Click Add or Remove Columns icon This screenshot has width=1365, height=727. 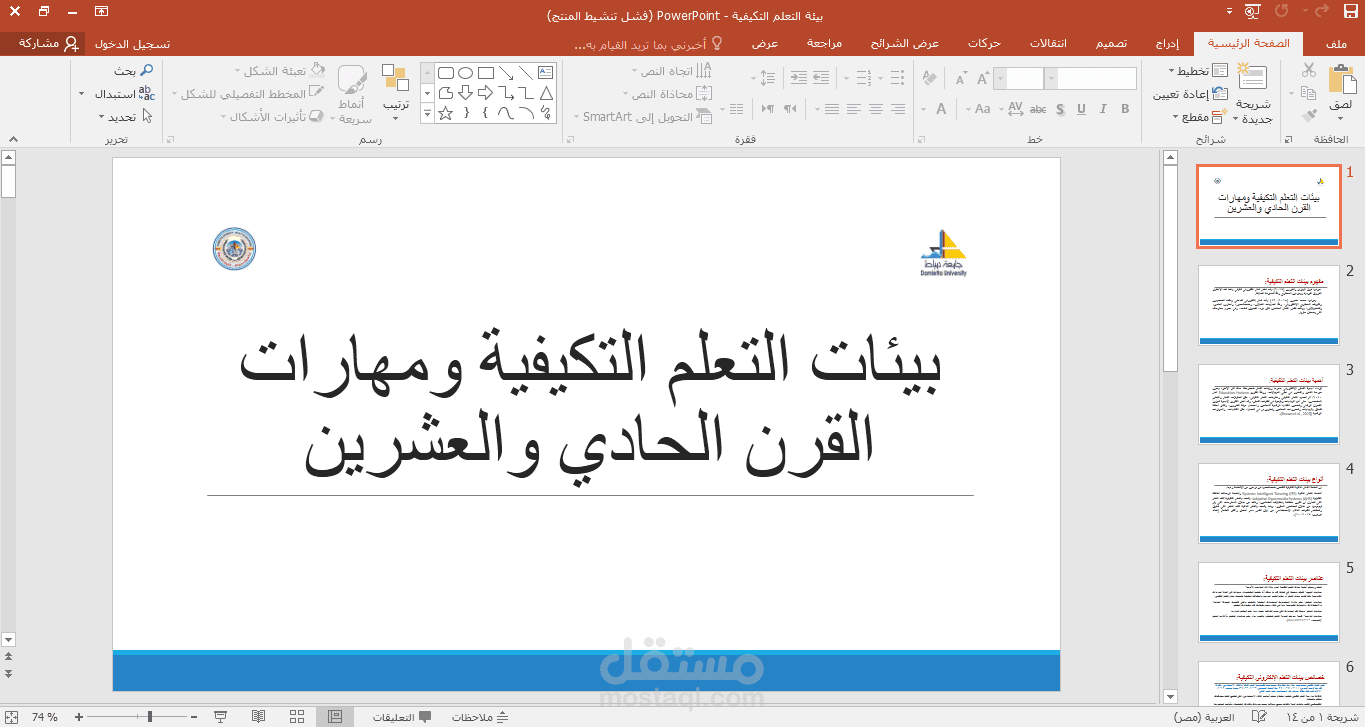[x=735, y=108]
